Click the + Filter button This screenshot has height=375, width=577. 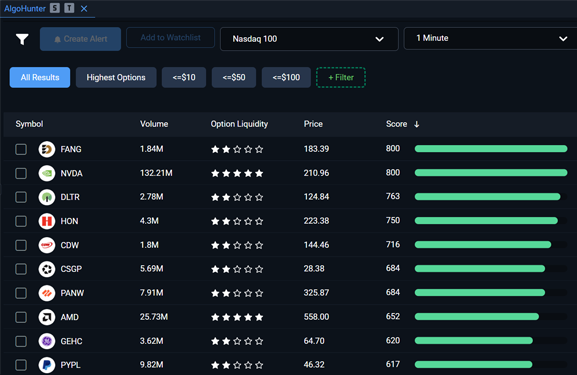point(341,77)
